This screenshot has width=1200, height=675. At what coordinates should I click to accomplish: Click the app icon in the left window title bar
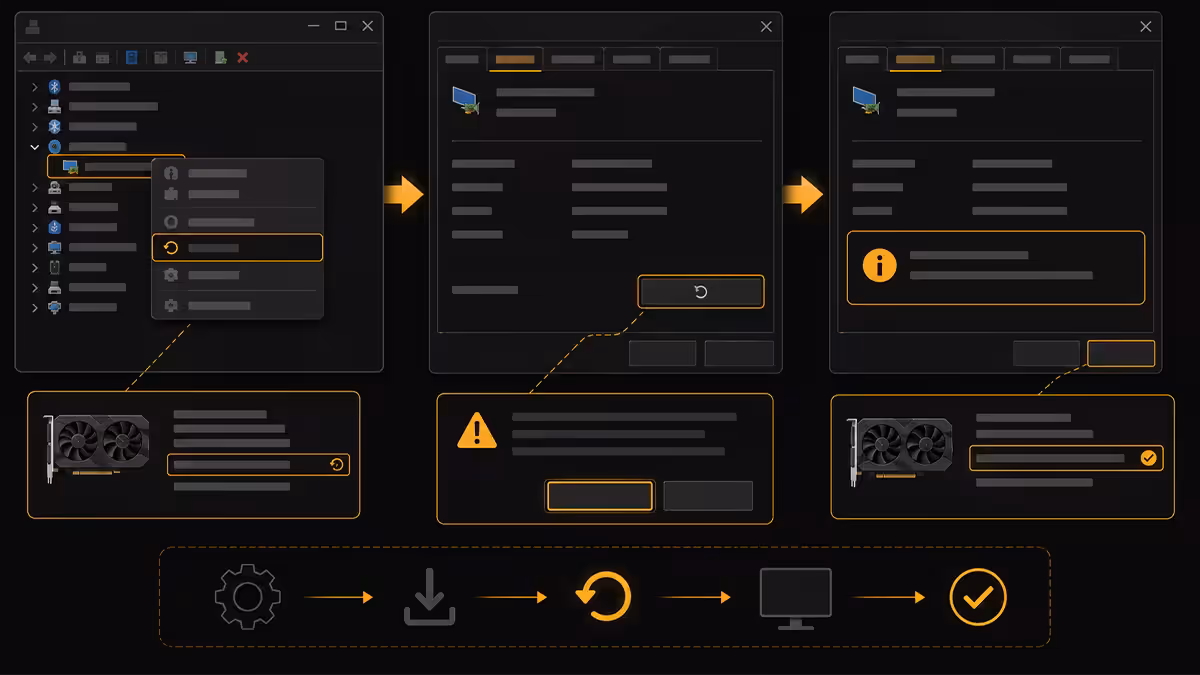pos(32,27)
